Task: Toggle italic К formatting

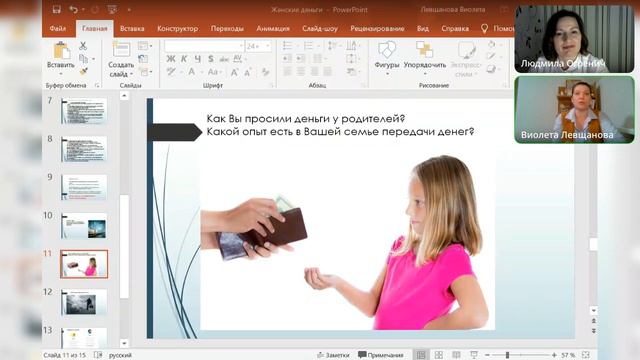Action: pyautogui.click(x=184, y=59)
